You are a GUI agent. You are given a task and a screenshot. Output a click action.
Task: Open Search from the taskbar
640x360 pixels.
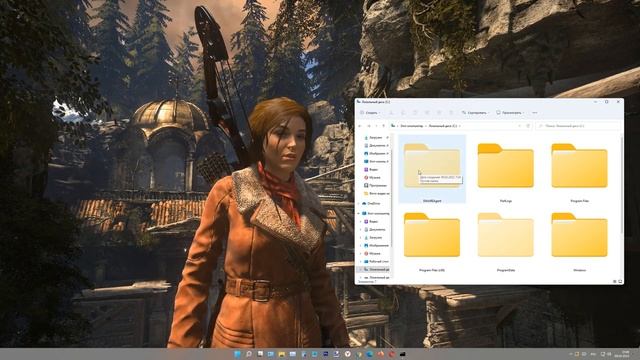(x=249, y=354)
